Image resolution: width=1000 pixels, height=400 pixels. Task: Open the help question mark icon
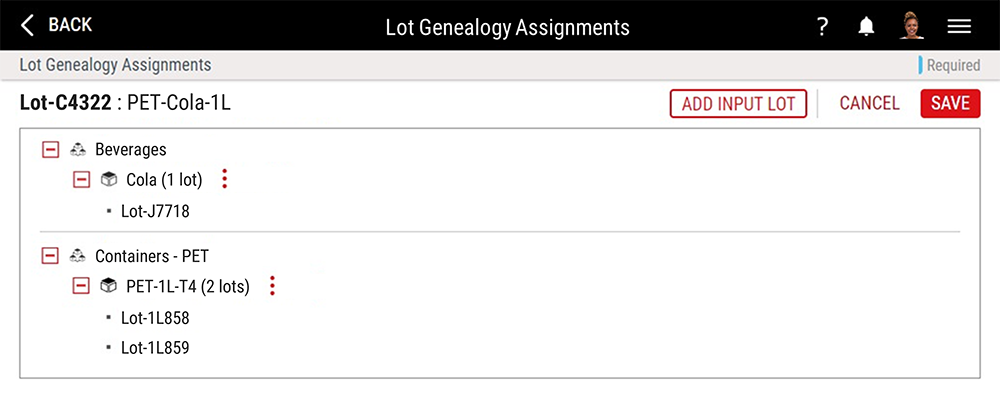point(822,26)
